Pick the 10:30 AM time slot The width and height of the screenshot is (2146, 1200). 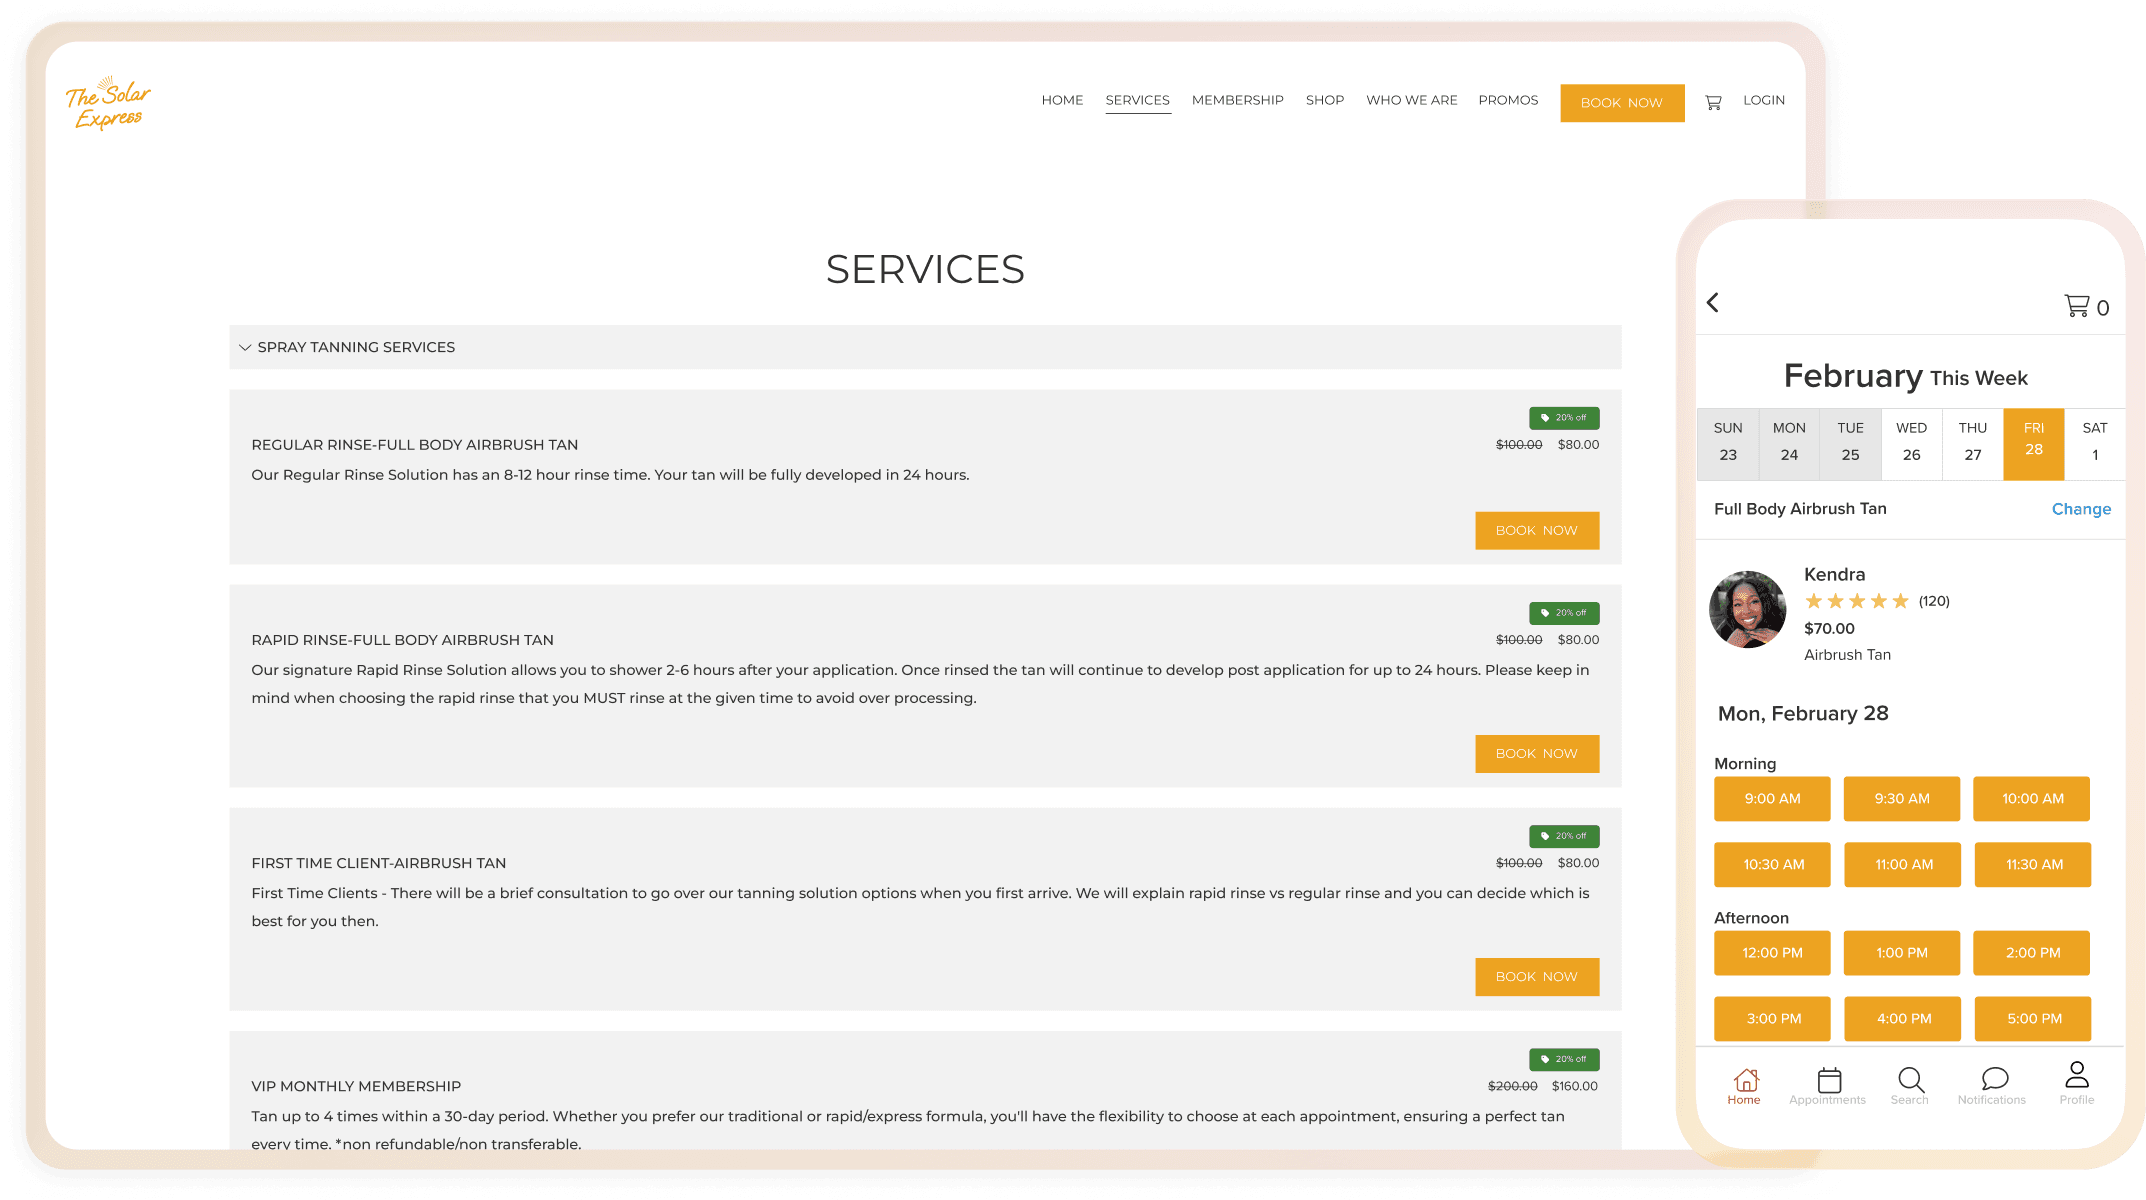point(1773,865)
